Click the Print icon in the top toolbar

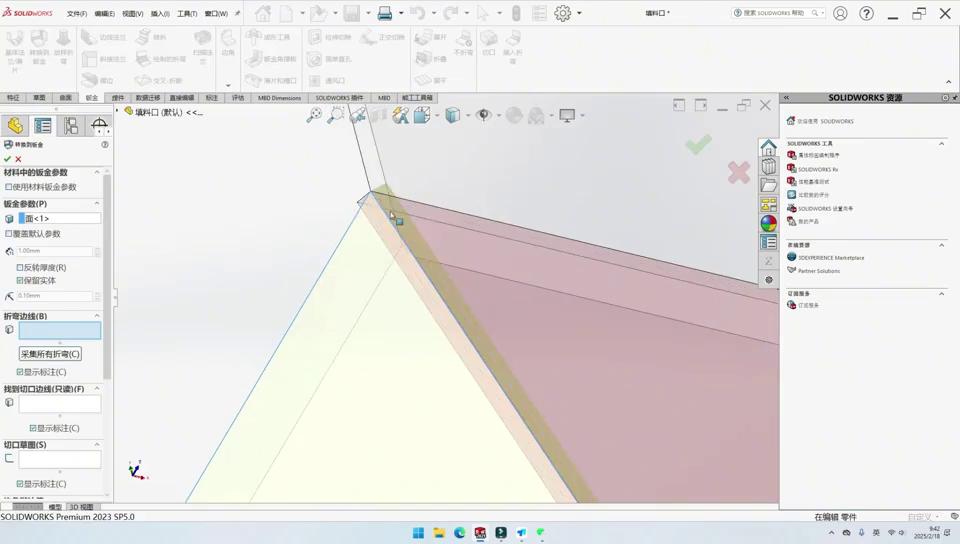point(385,14)
